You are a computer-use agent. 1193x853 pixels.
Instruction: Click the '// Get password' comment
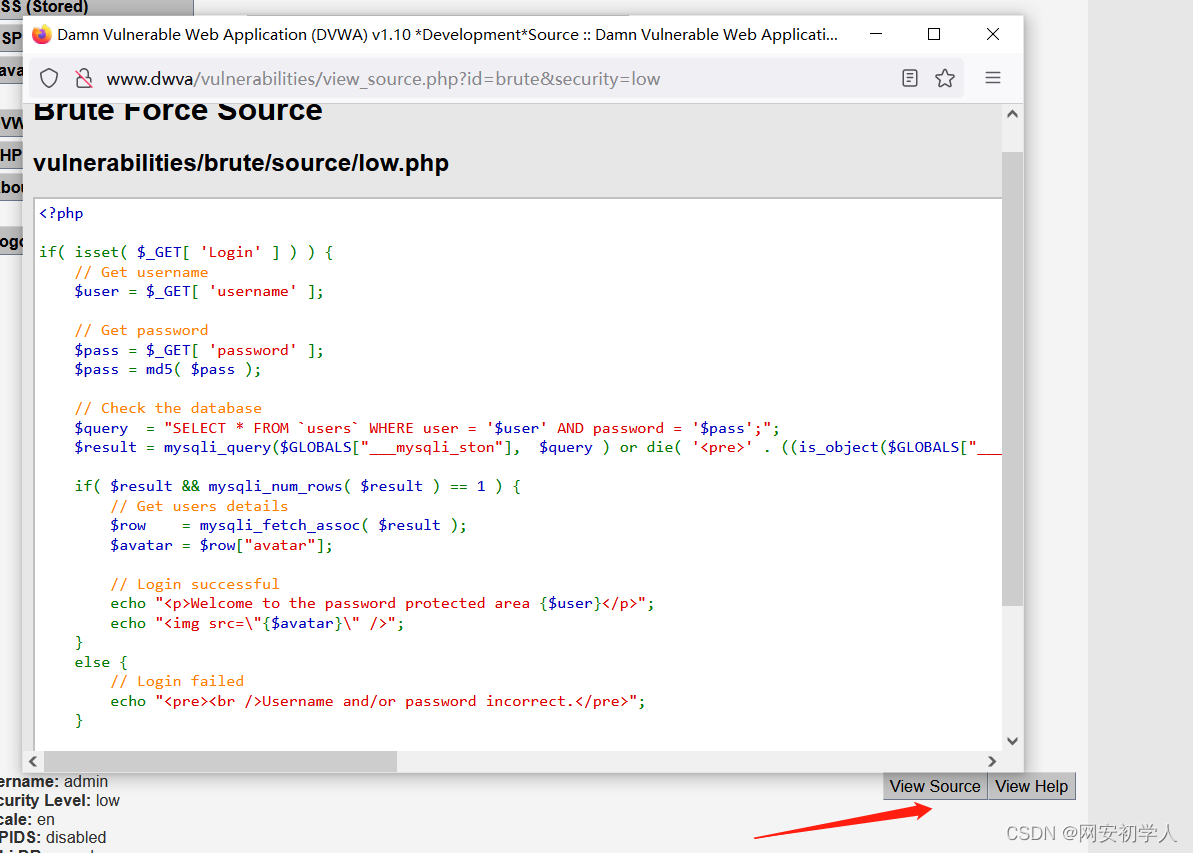coord(142,330)
